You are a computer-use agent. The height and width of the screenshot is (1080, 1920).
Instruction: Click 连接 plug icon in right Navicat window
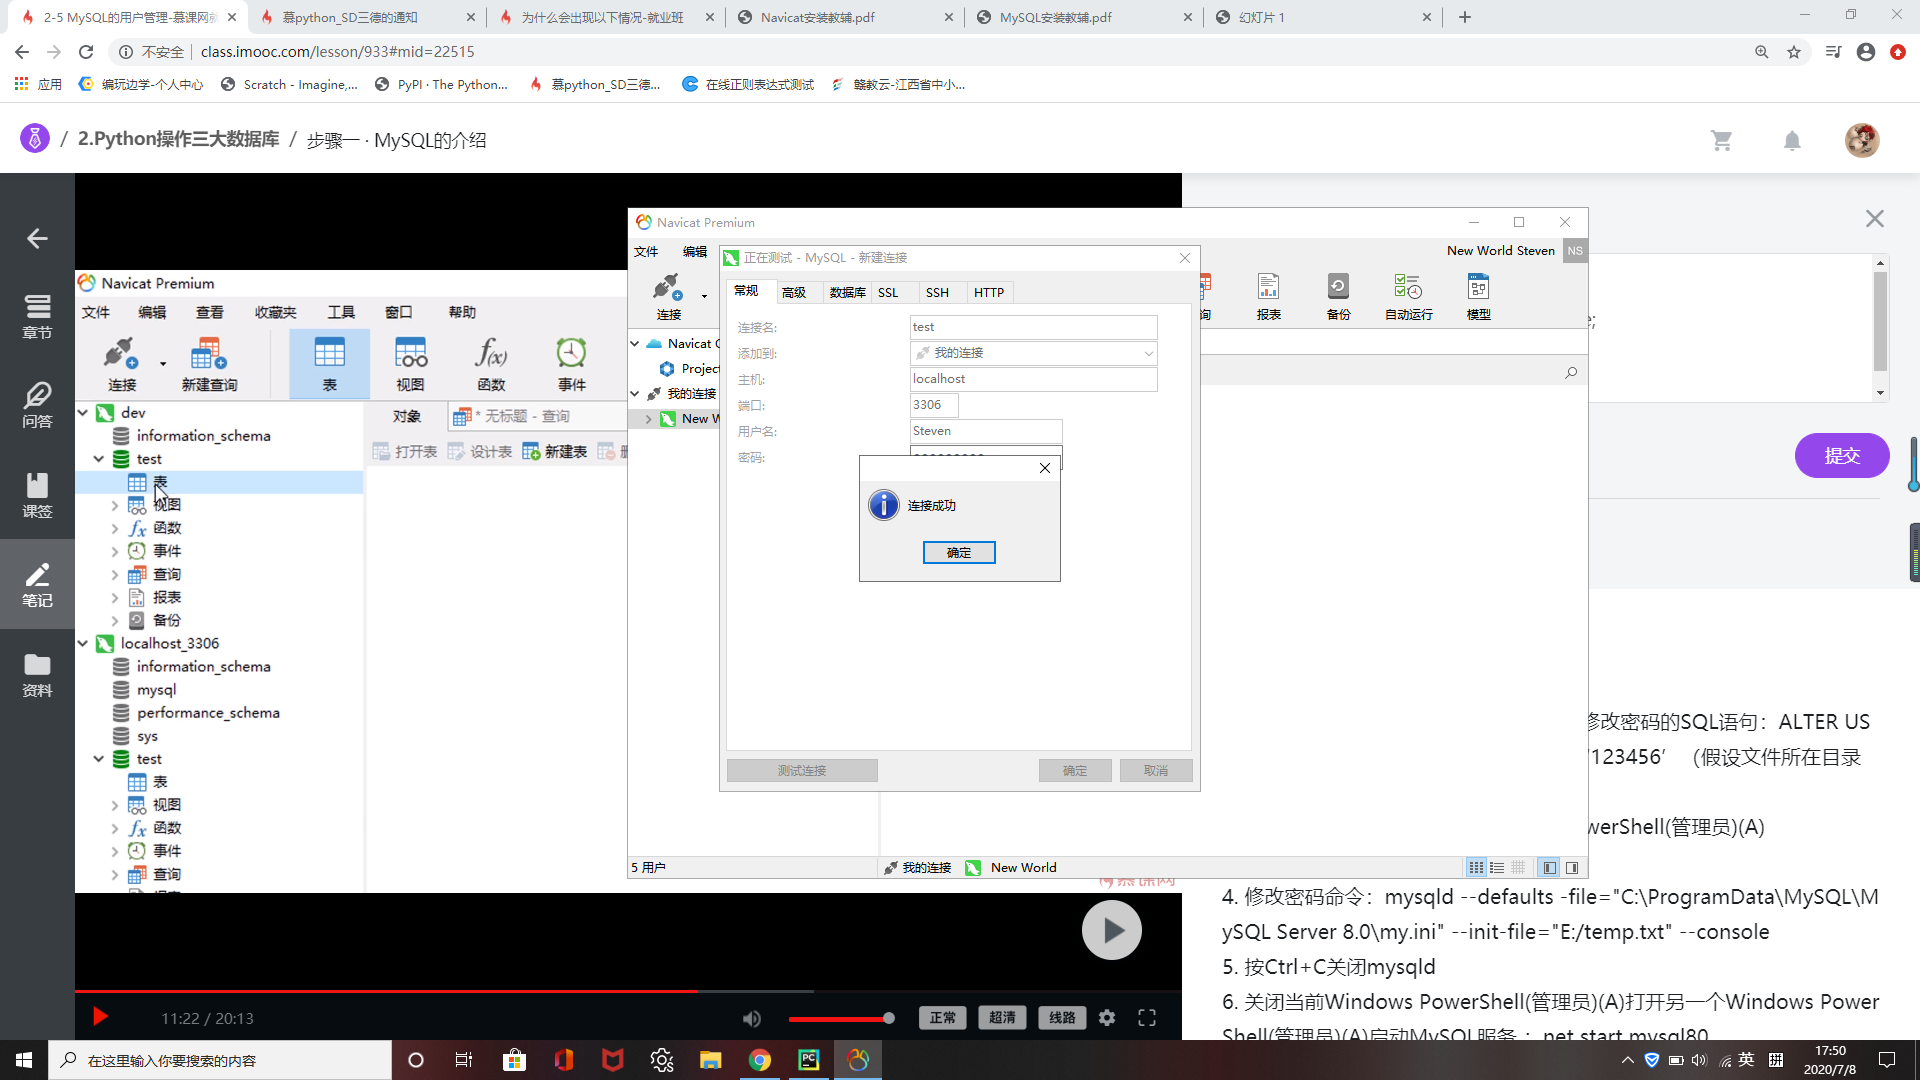668,297
